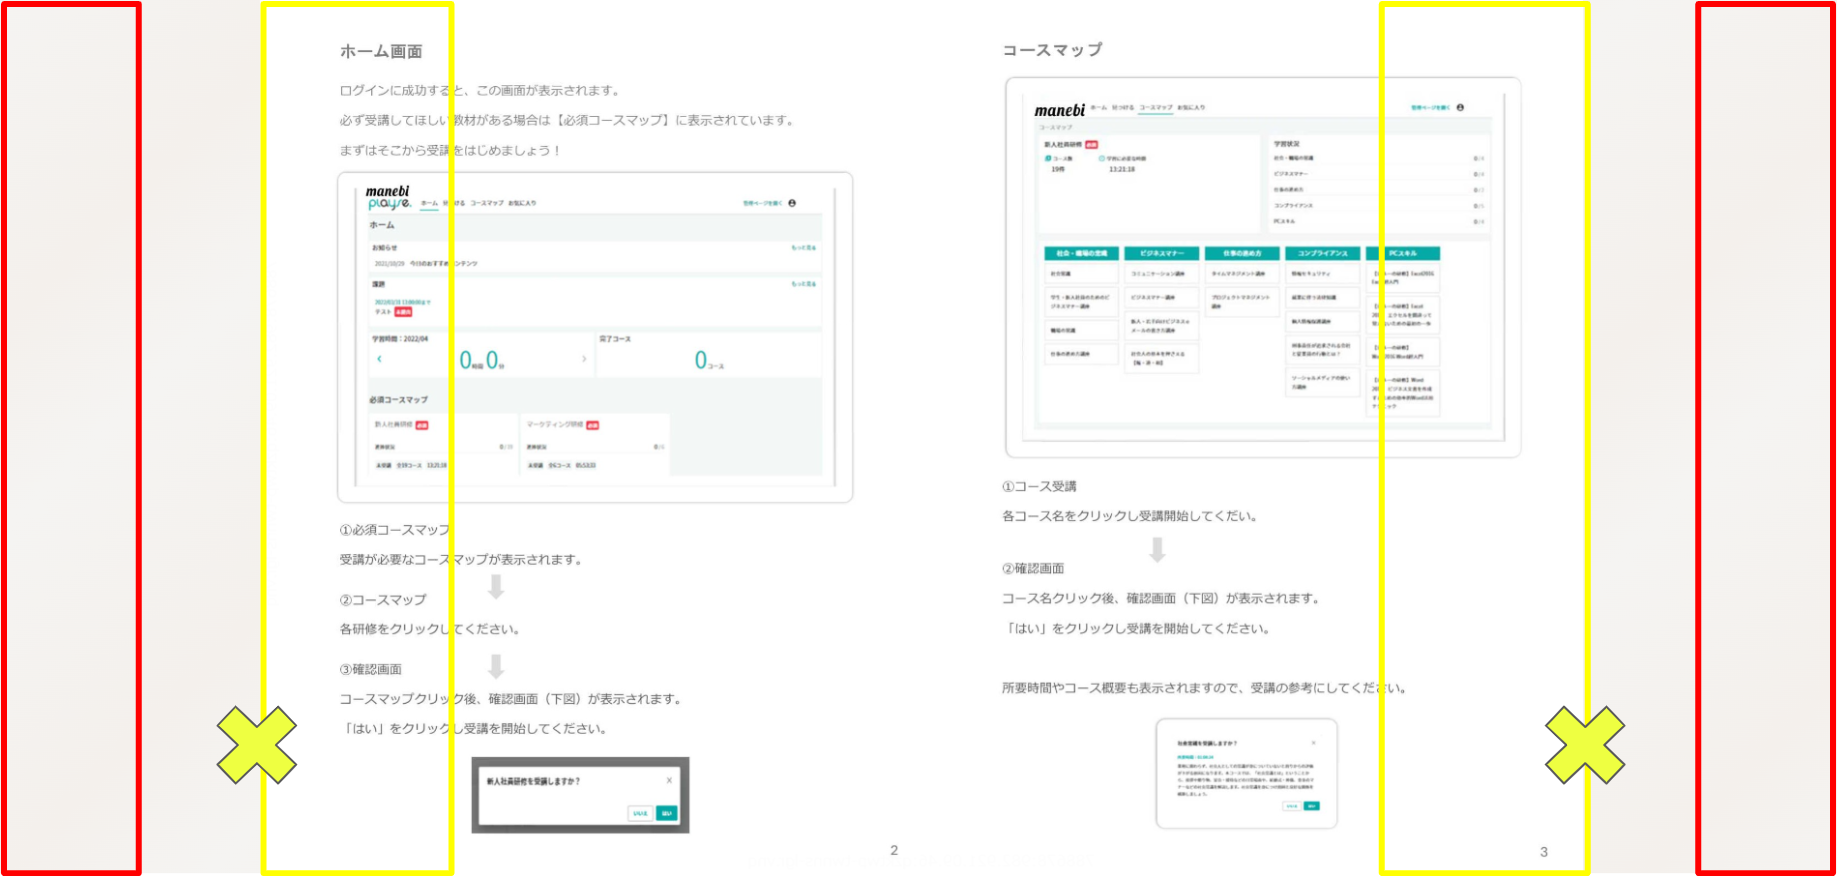Click いいえ in the page 3 confirmation dialog
Viewport: 1837px width, 876px height.
(x=1292, y=805)
